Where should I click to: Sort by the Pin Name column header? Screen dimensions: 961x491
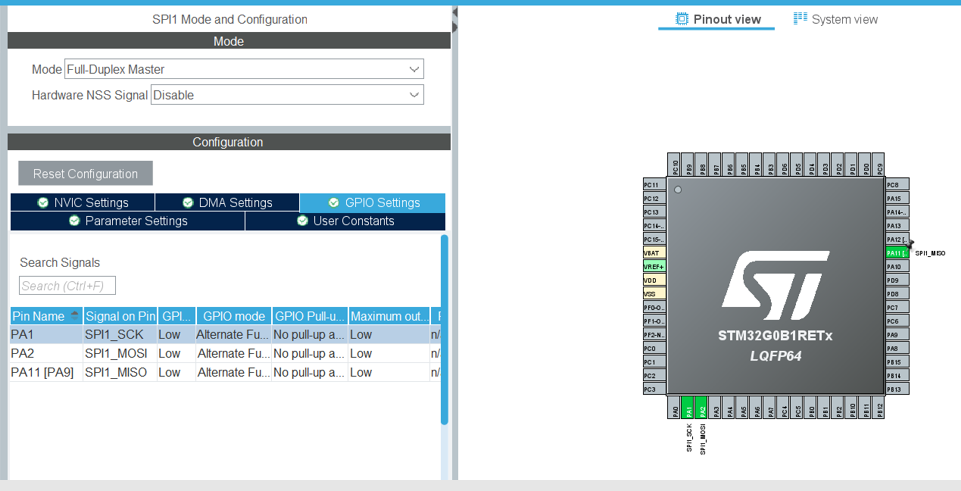(47, 316)
